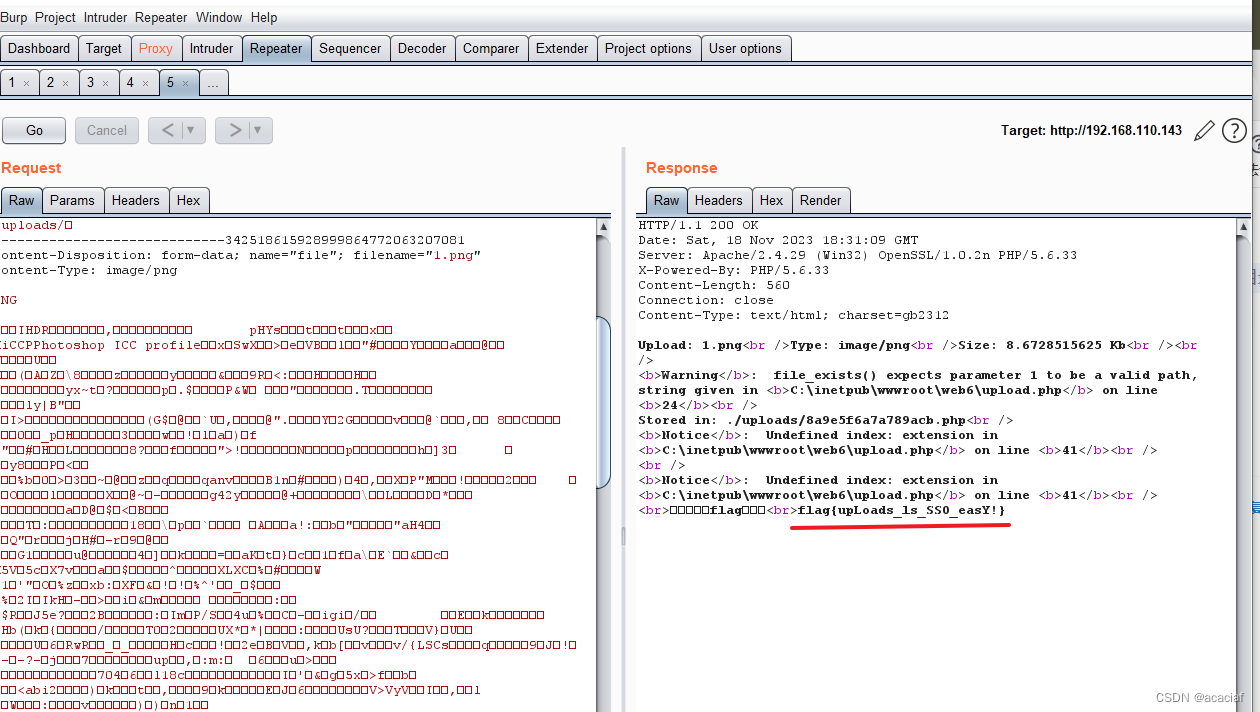Image resolution: width=1260 pixels, height=712 pixels.
Task: Expand the back history dropdown arrow
Action: click(192, 130)
